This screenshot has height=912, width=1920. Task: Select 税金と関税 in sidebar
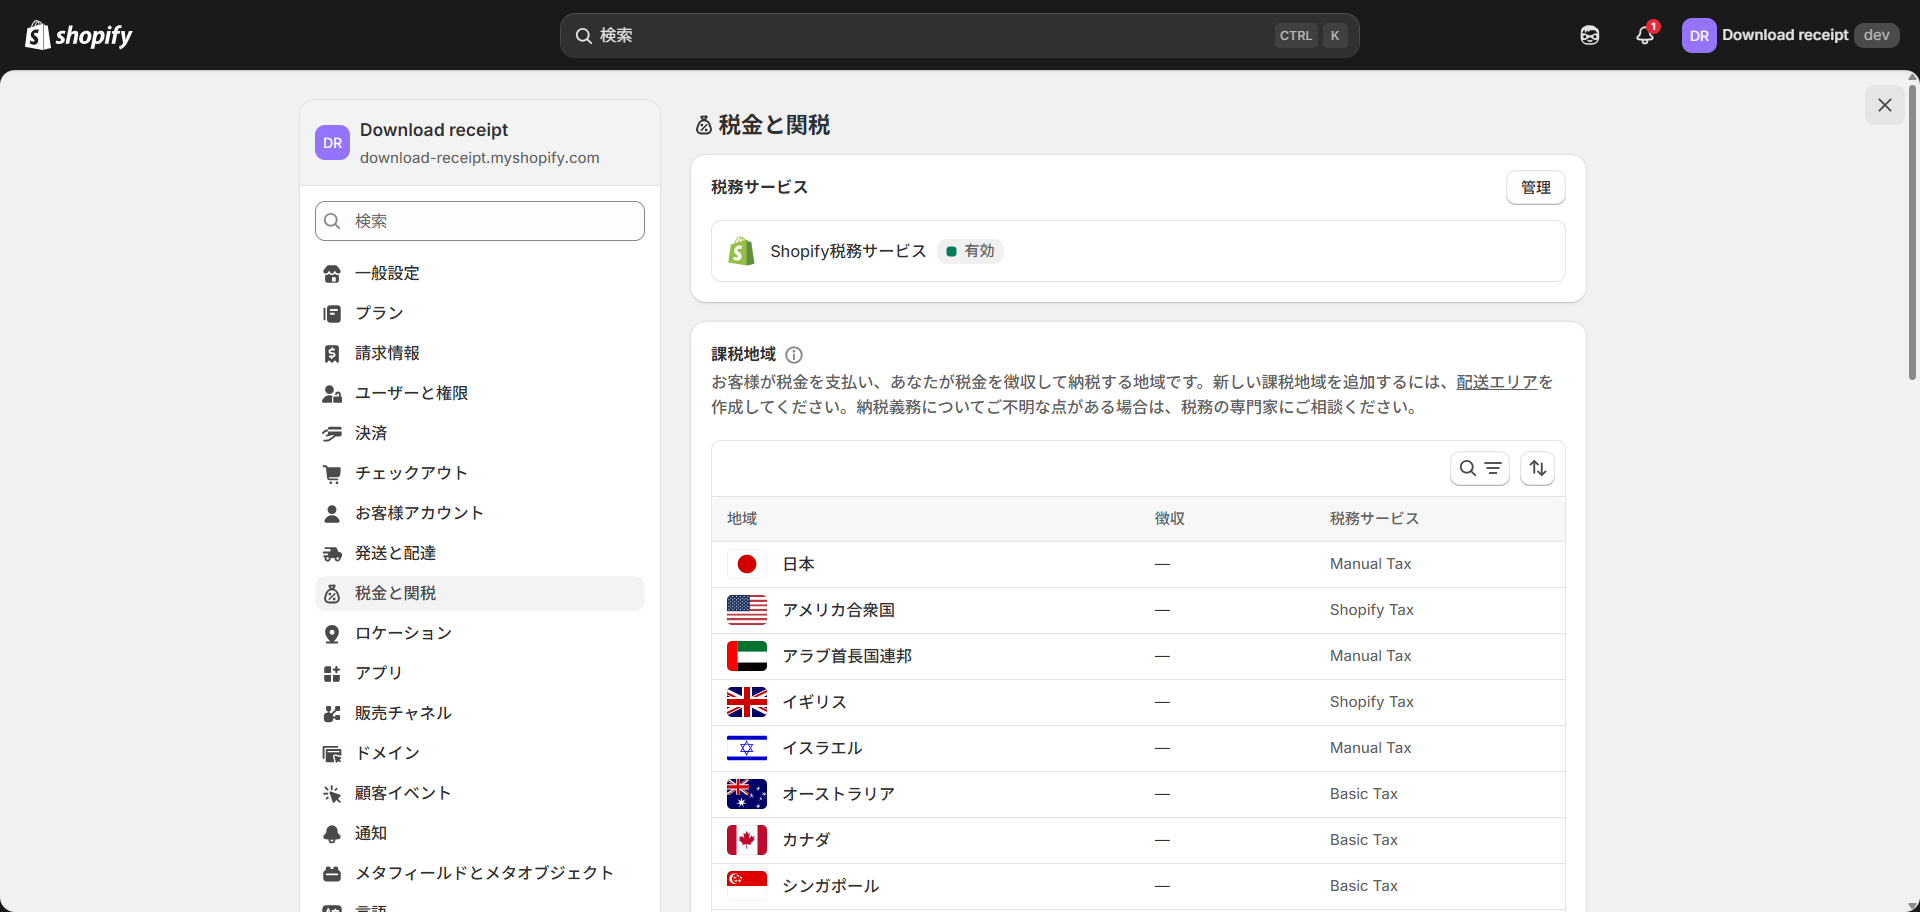coord(480,593)
